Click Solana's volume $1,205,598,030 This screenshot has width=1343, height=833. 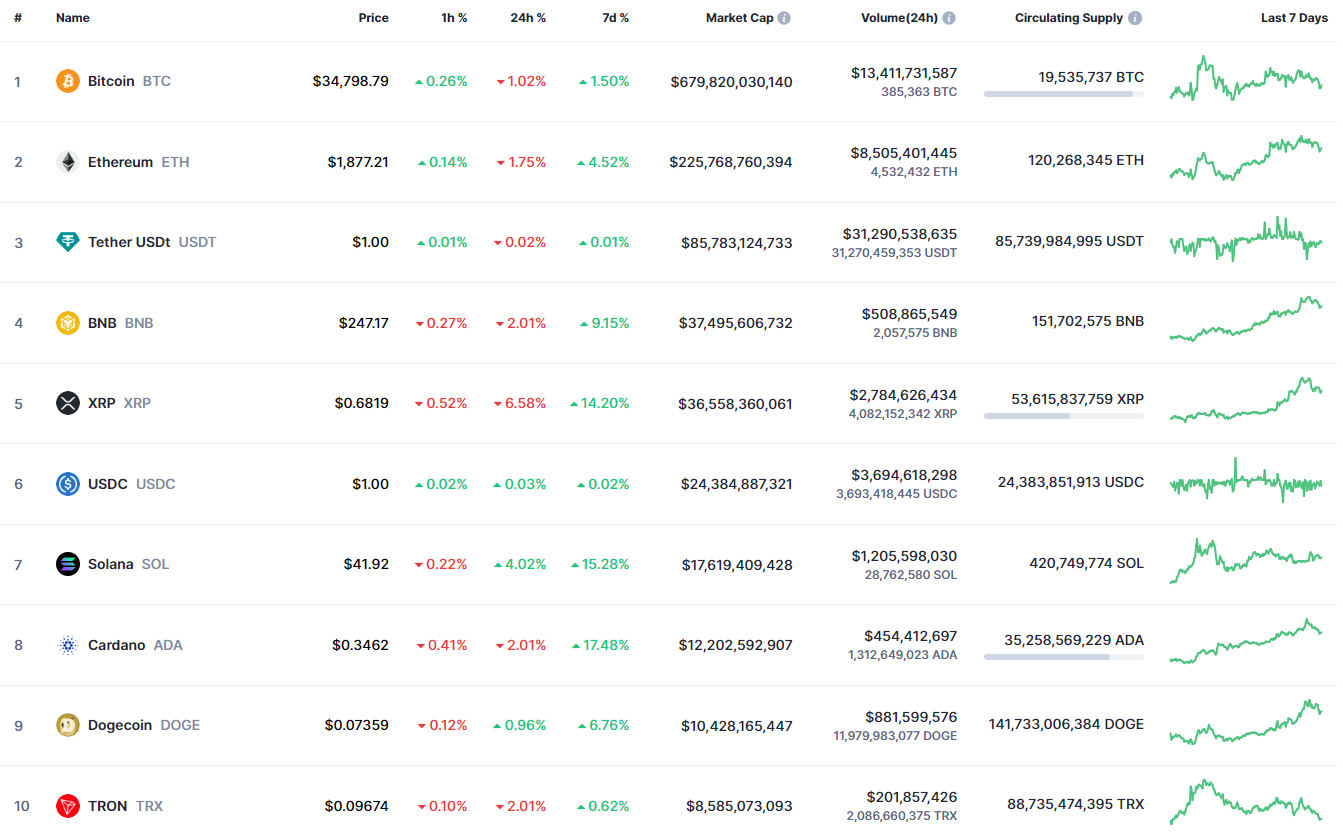coord(904,556)
